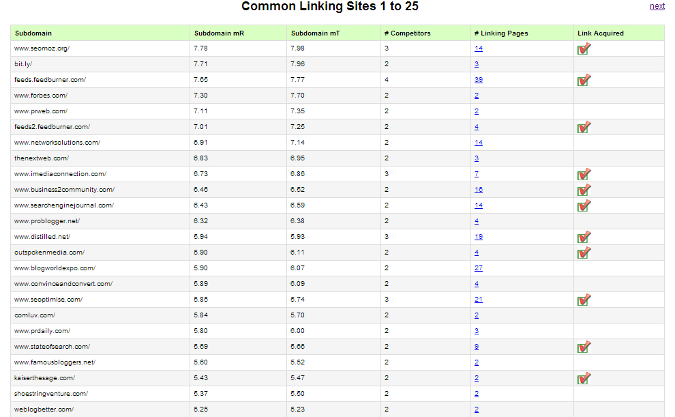Click the Link Acquired column header
675x417 pixels.
tap(601, 33)
